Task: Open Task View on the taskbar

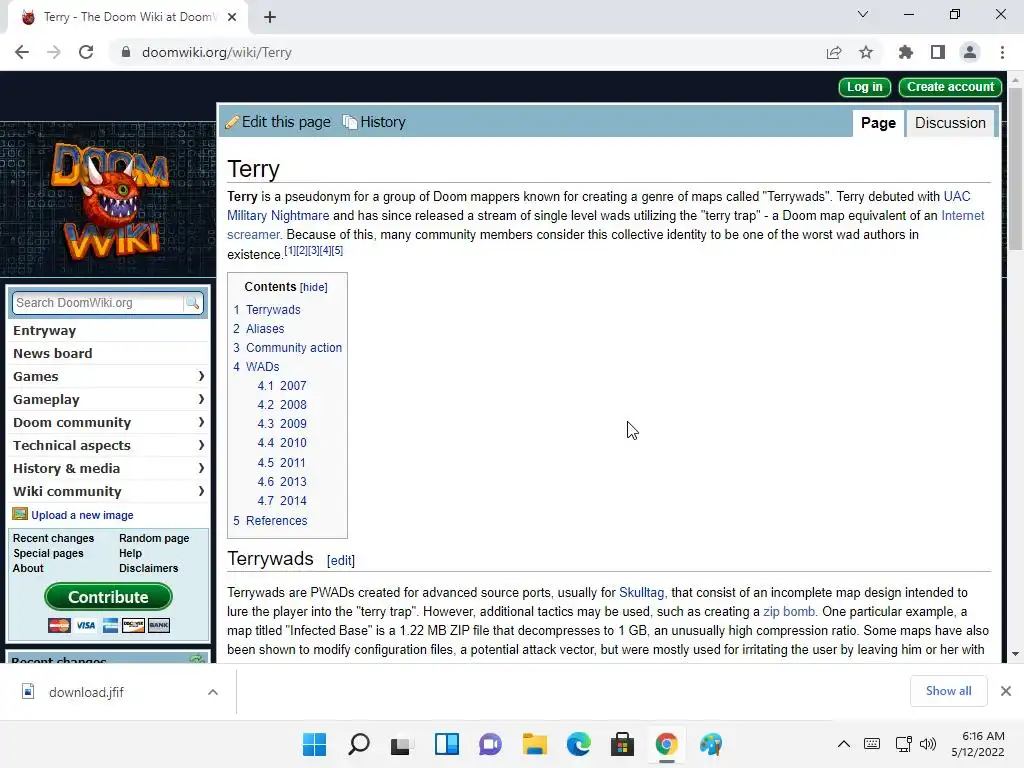Action: pyautogui.click(x=401, y=744)
